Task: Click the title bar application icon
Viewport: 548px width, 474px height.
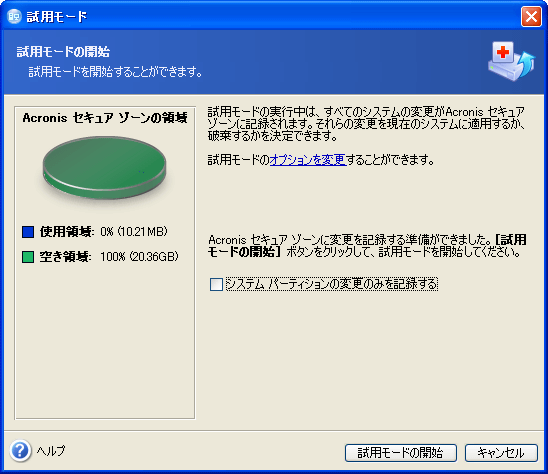Action: [15, 16]
